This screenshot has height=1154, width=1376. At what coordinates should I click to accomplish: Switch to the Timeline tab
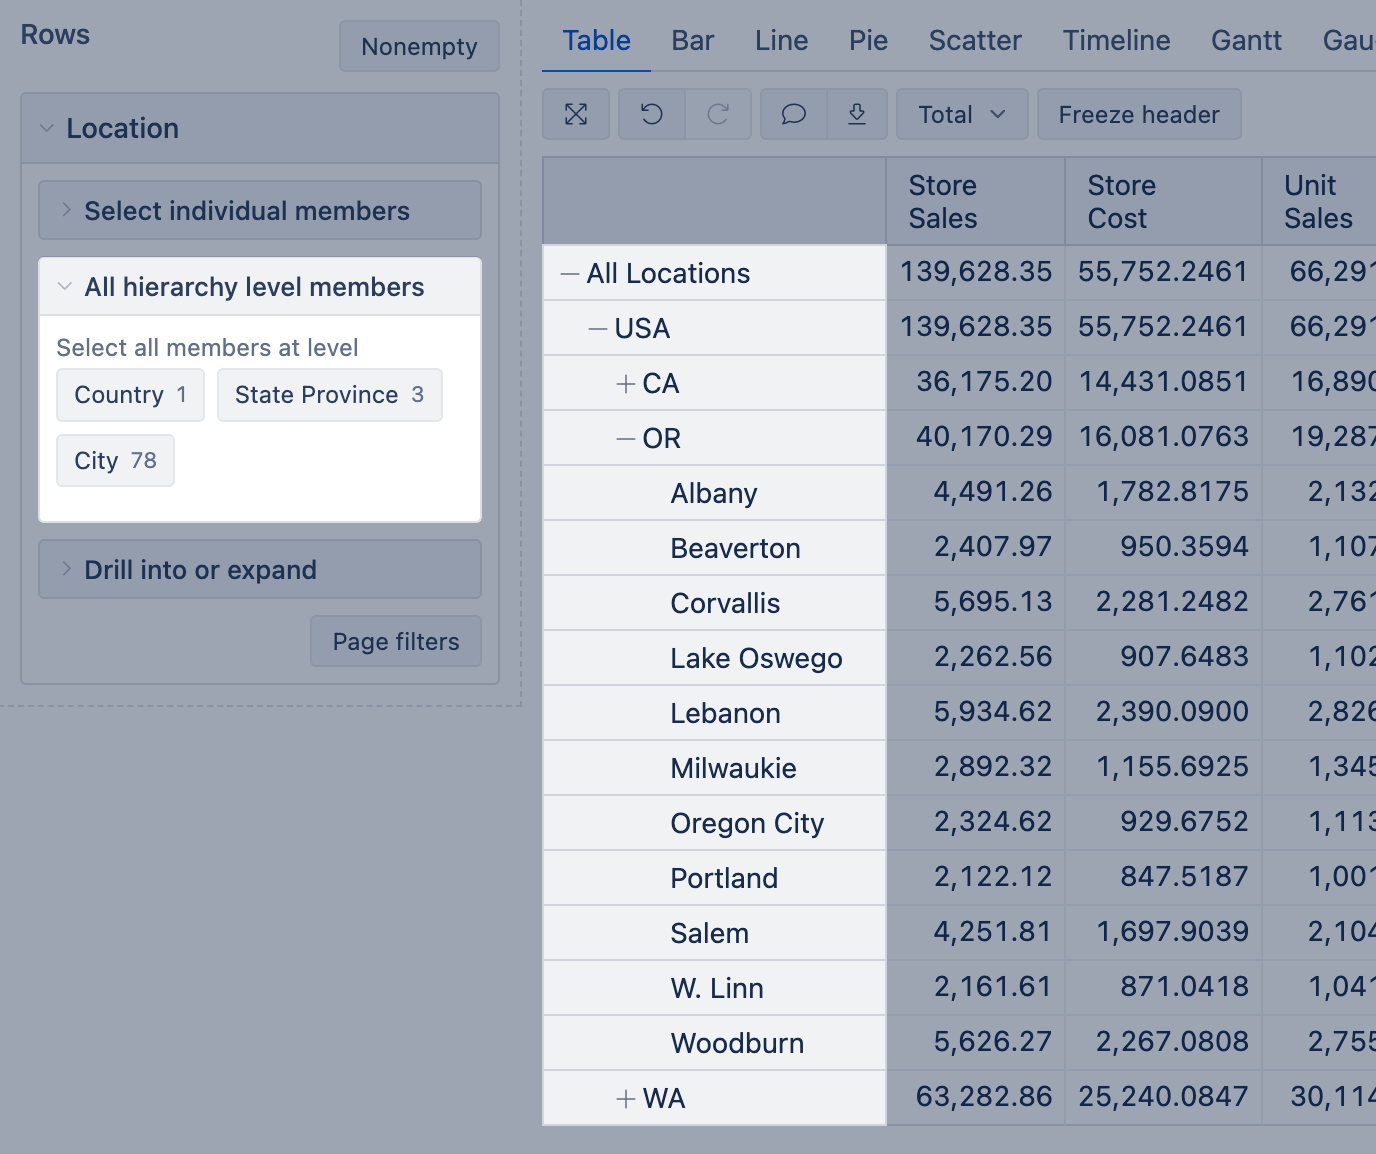coord(1116,41)
